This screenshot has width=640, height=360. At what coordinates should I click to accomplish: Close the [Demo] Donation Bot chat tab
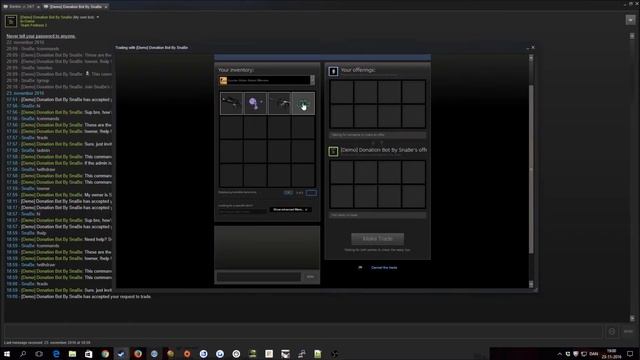click(106, 7)
